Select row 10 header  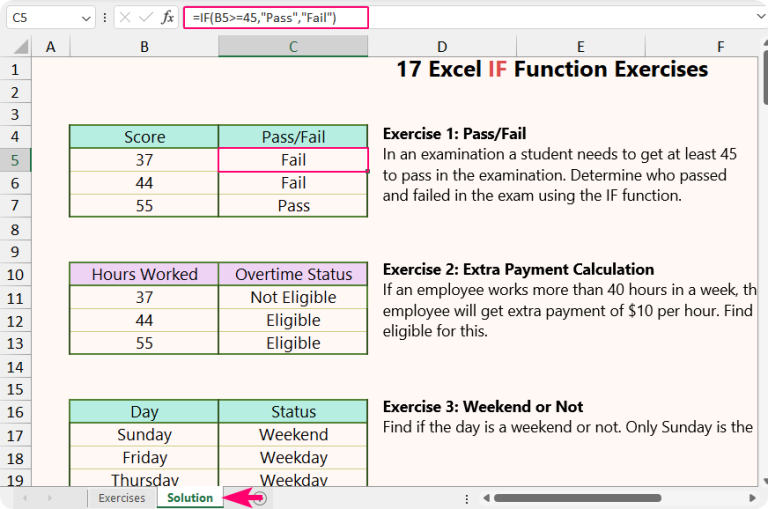(15, 274)
